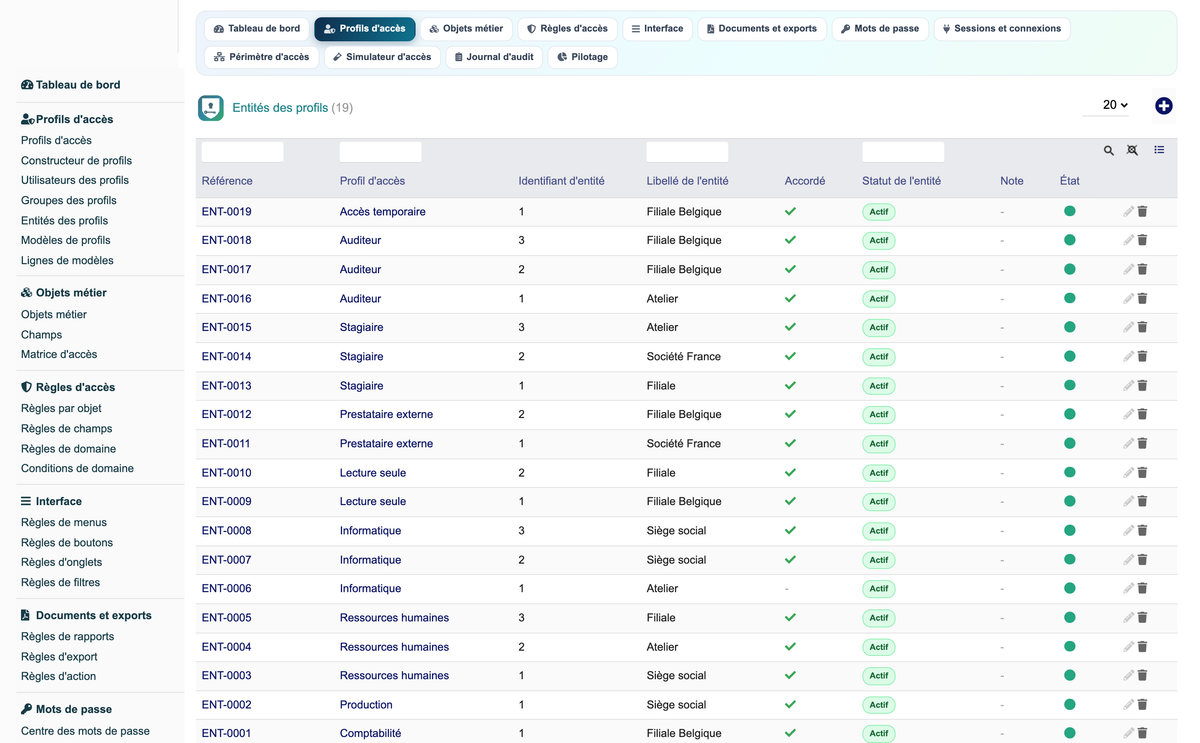Go to Règles de boutons in sidebar
The width and height of the screenshot is (1200, 743).
click(67, 542)
